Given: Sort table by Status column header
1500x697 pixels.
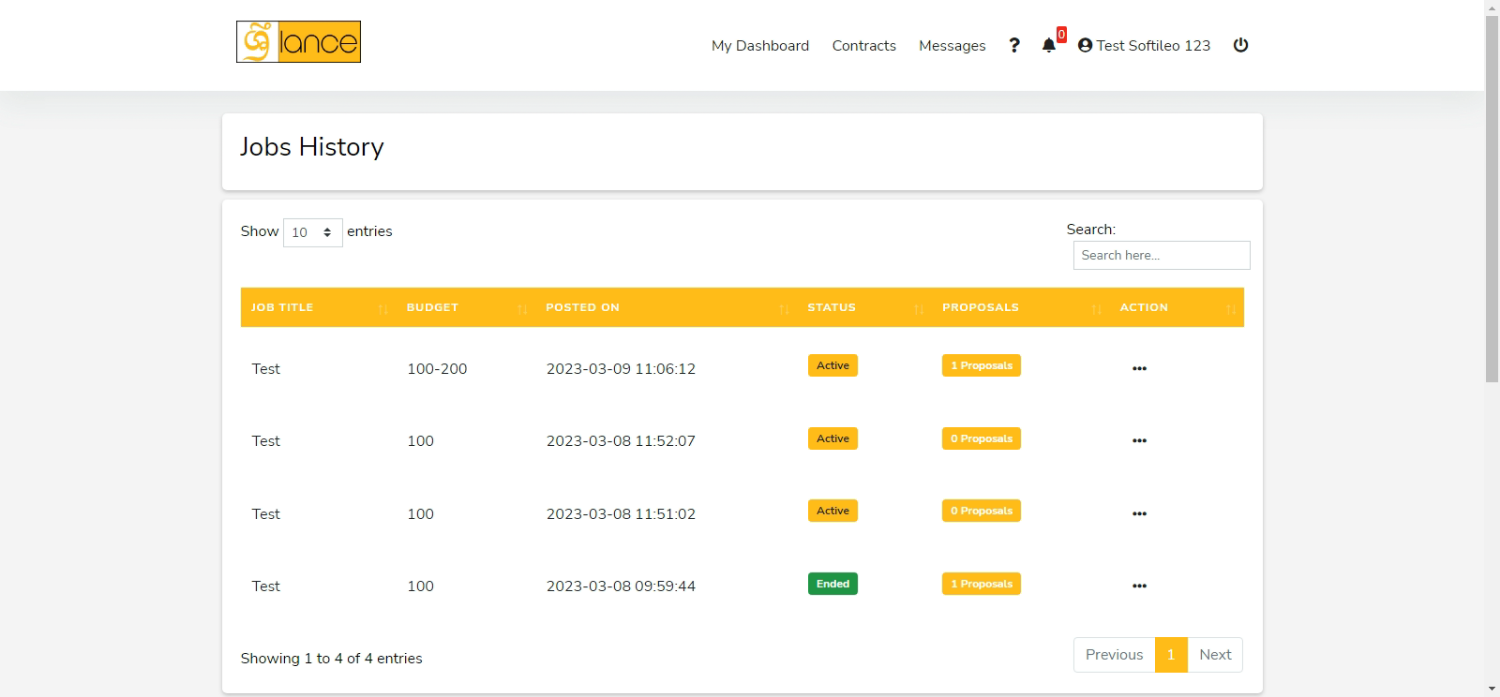Looking at the screenshot, I should [831, 307].
